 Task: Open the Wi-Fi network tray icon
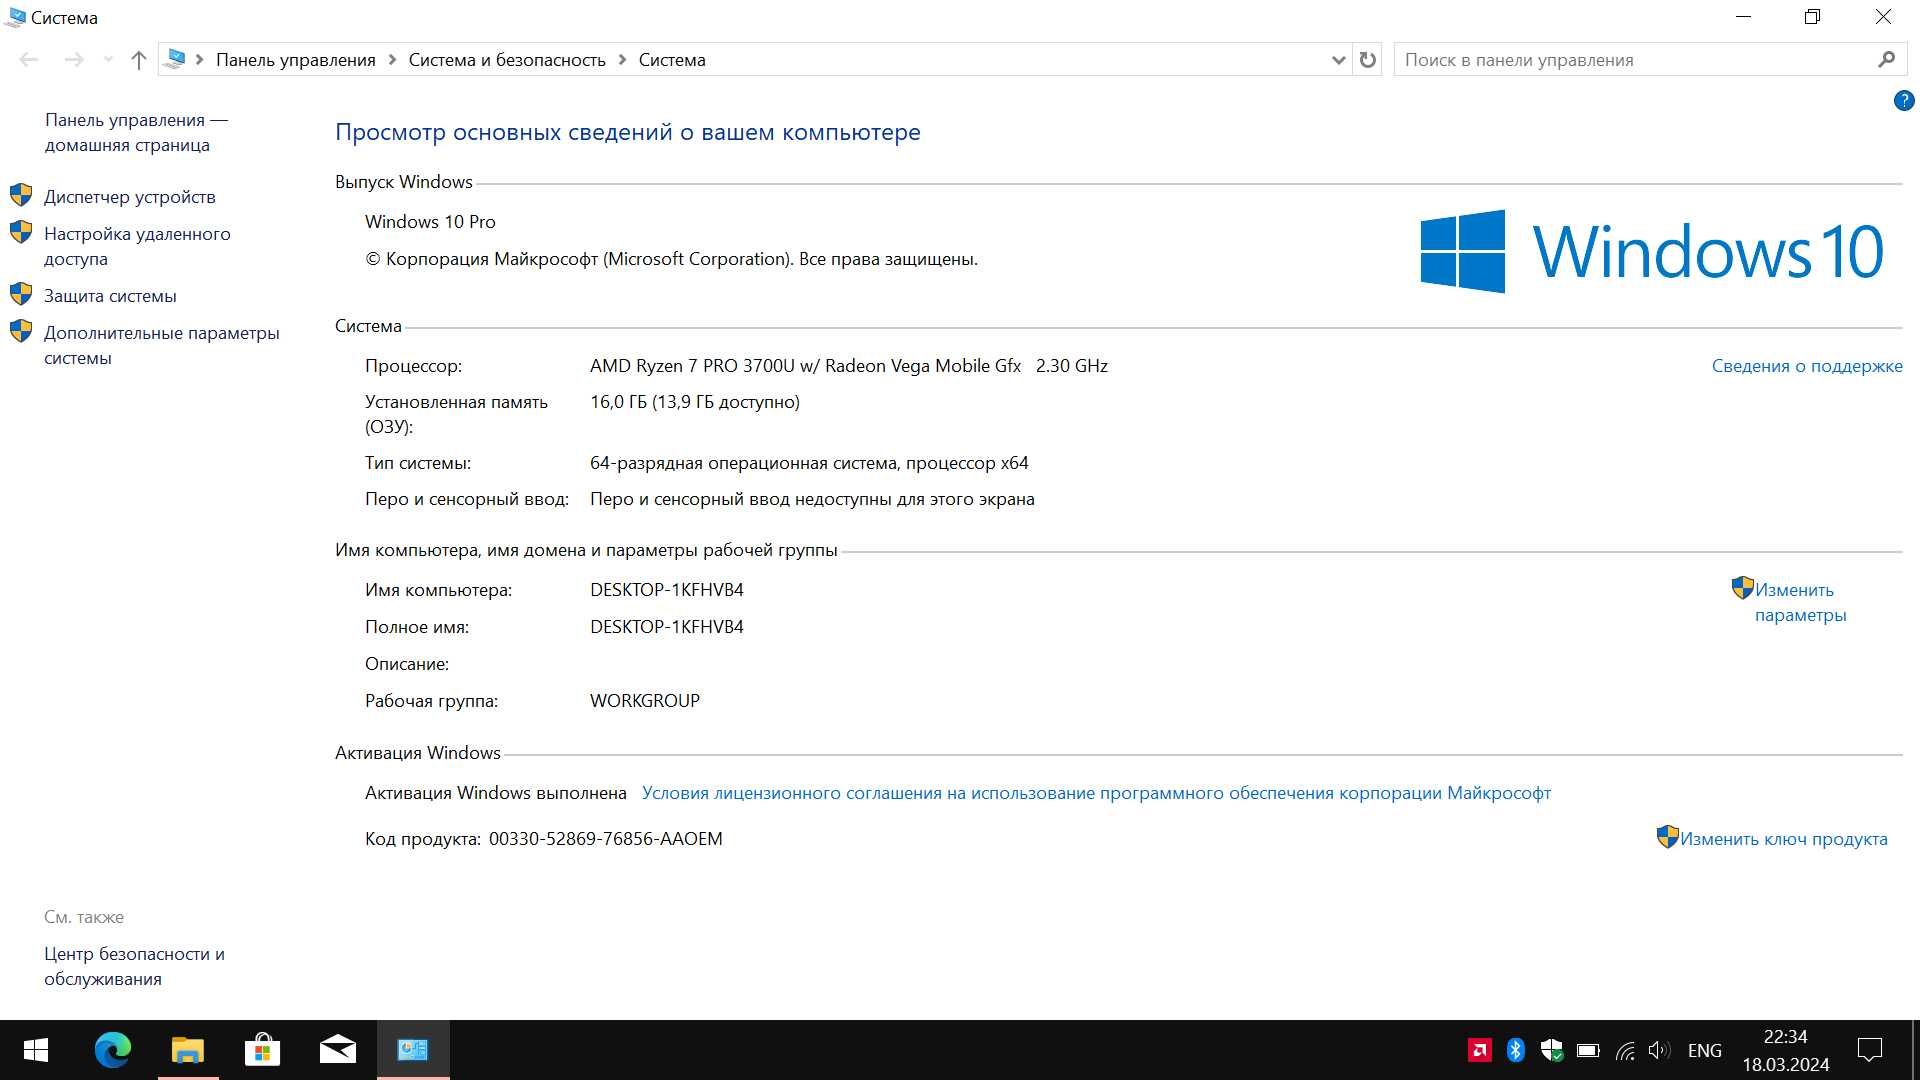point(1625,1050)
